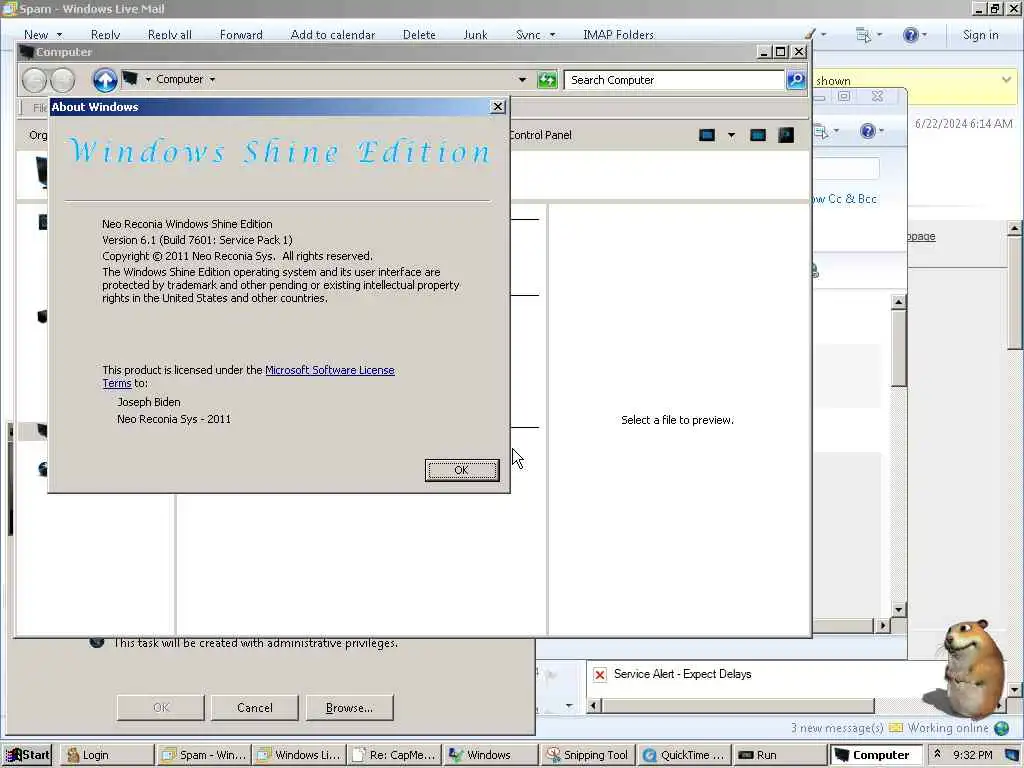Switch to QuickTime taskbar button

(x=682, y=756)
